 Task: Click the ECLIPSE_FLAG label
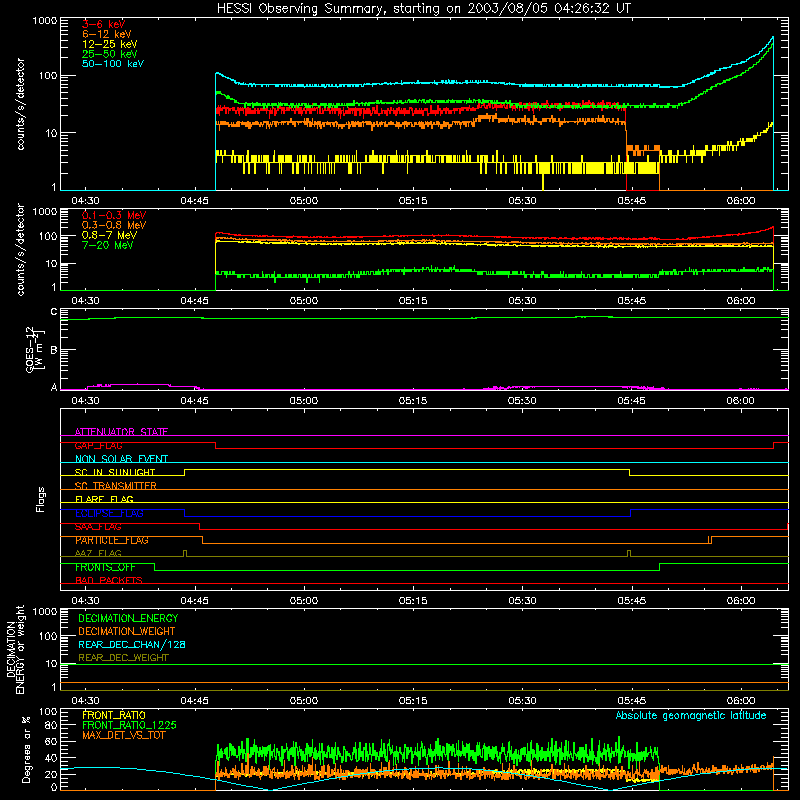[109, 513]
